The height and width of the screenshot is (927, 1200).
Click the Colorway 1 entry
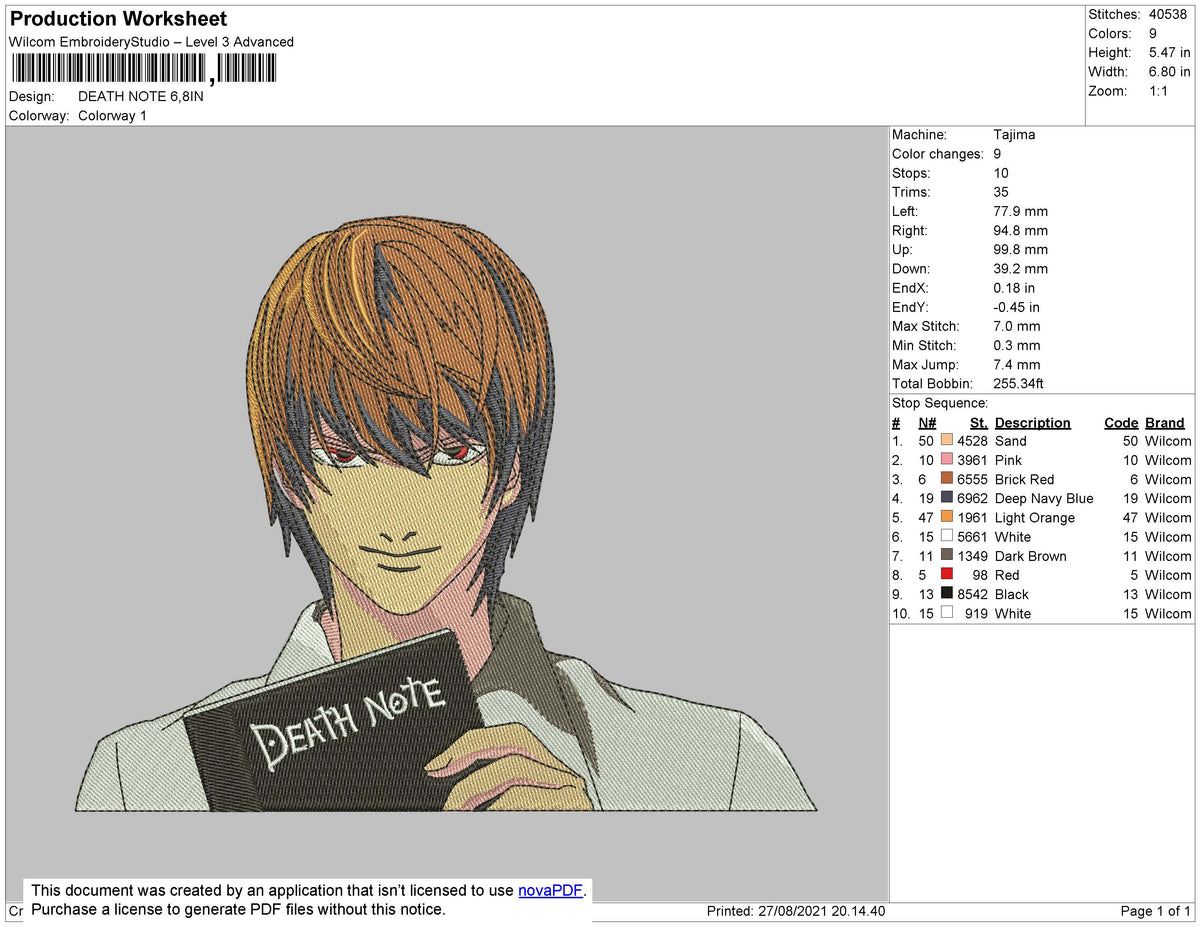pos(112,115)
